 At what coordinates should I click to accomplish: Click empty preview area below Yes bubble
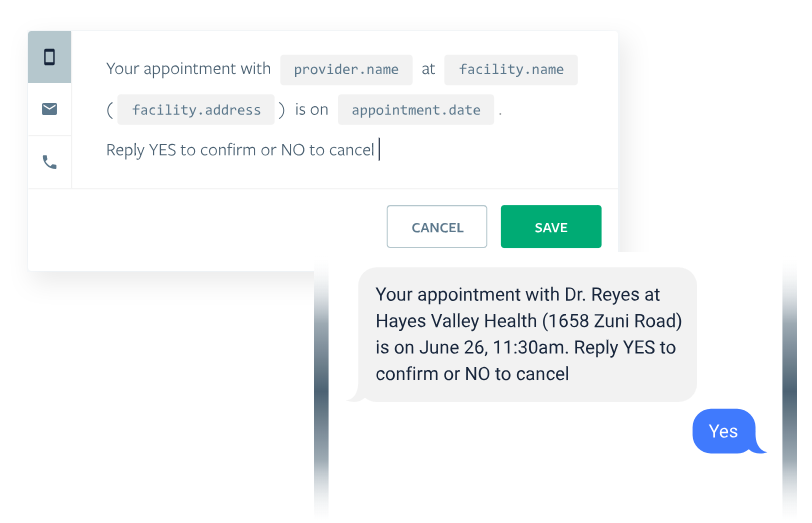click(555, 487)
